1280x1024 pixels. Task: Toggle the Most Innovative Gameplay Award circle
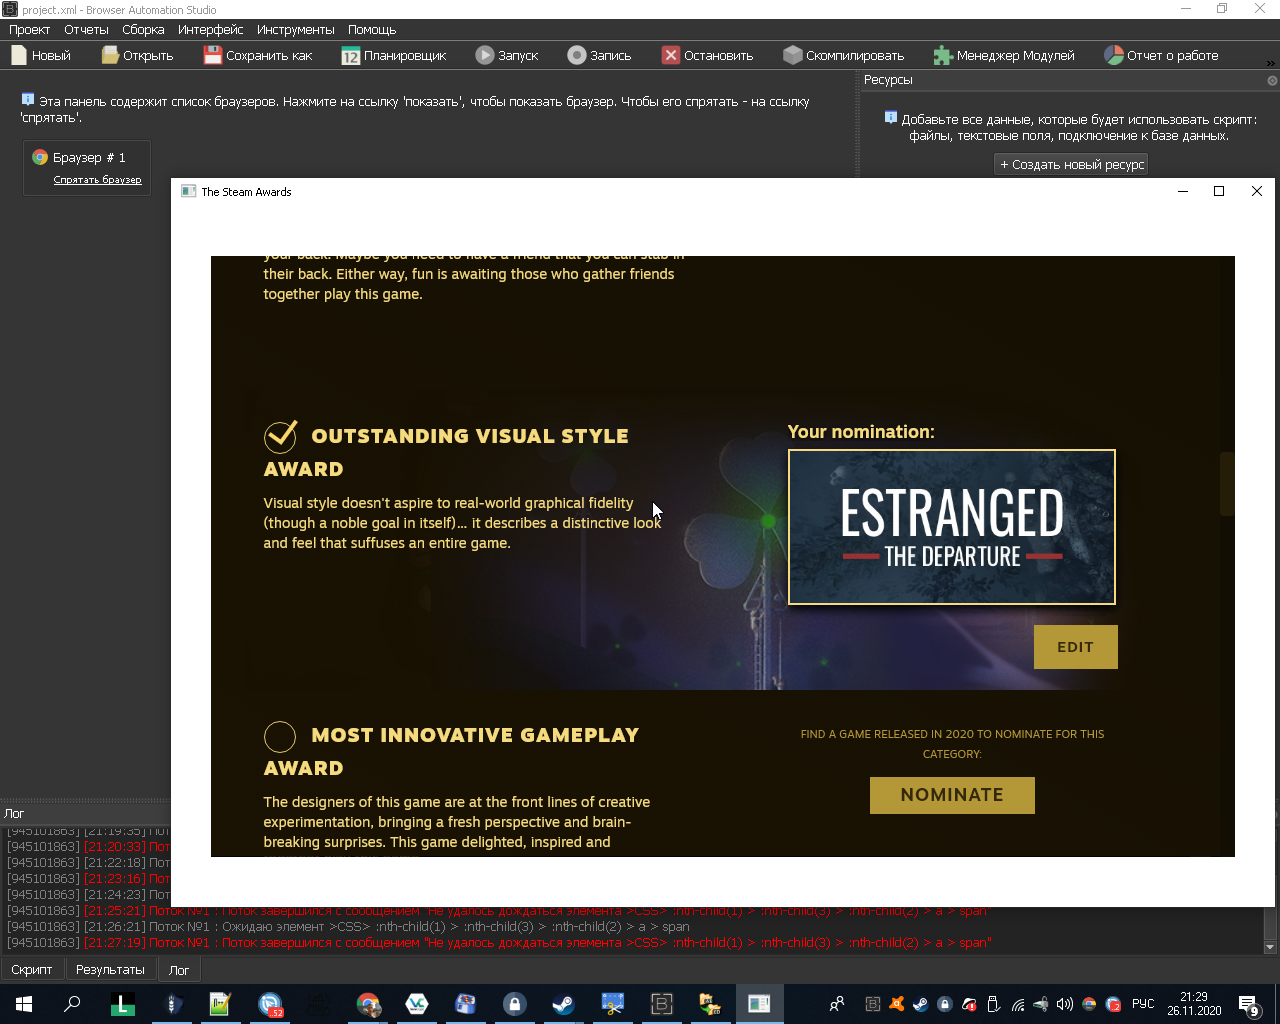[280, 737]
